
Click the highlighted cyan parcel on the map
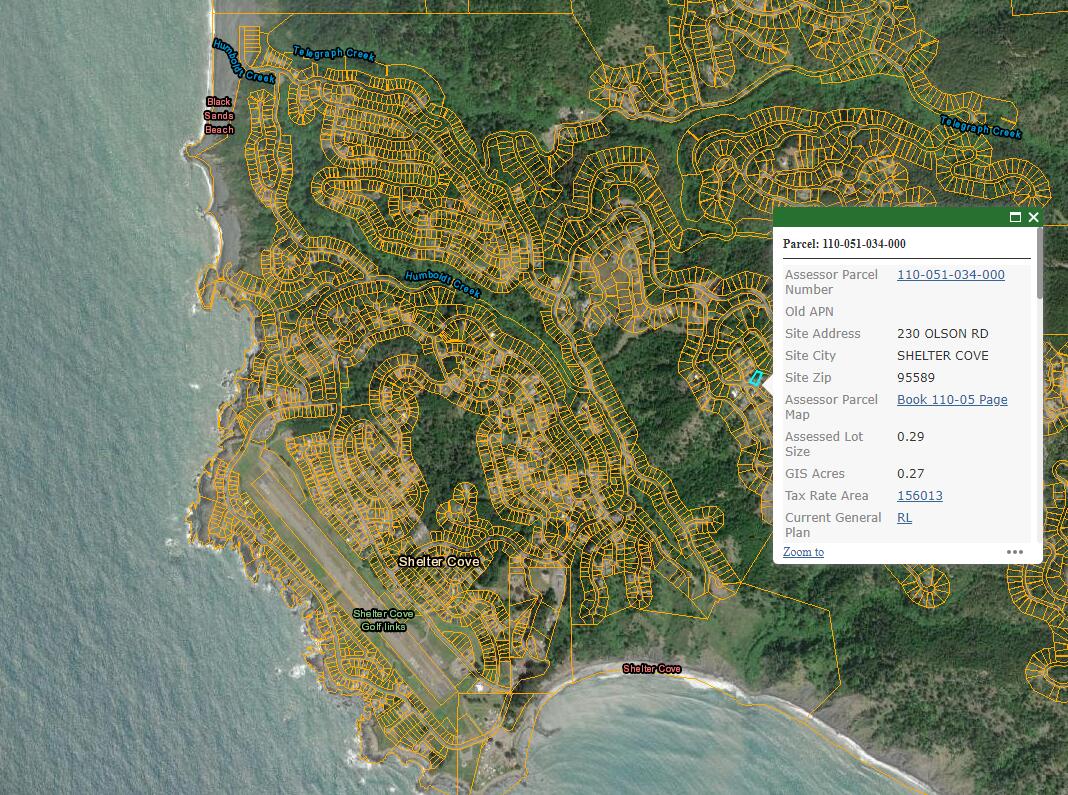[x=755, y=378]
